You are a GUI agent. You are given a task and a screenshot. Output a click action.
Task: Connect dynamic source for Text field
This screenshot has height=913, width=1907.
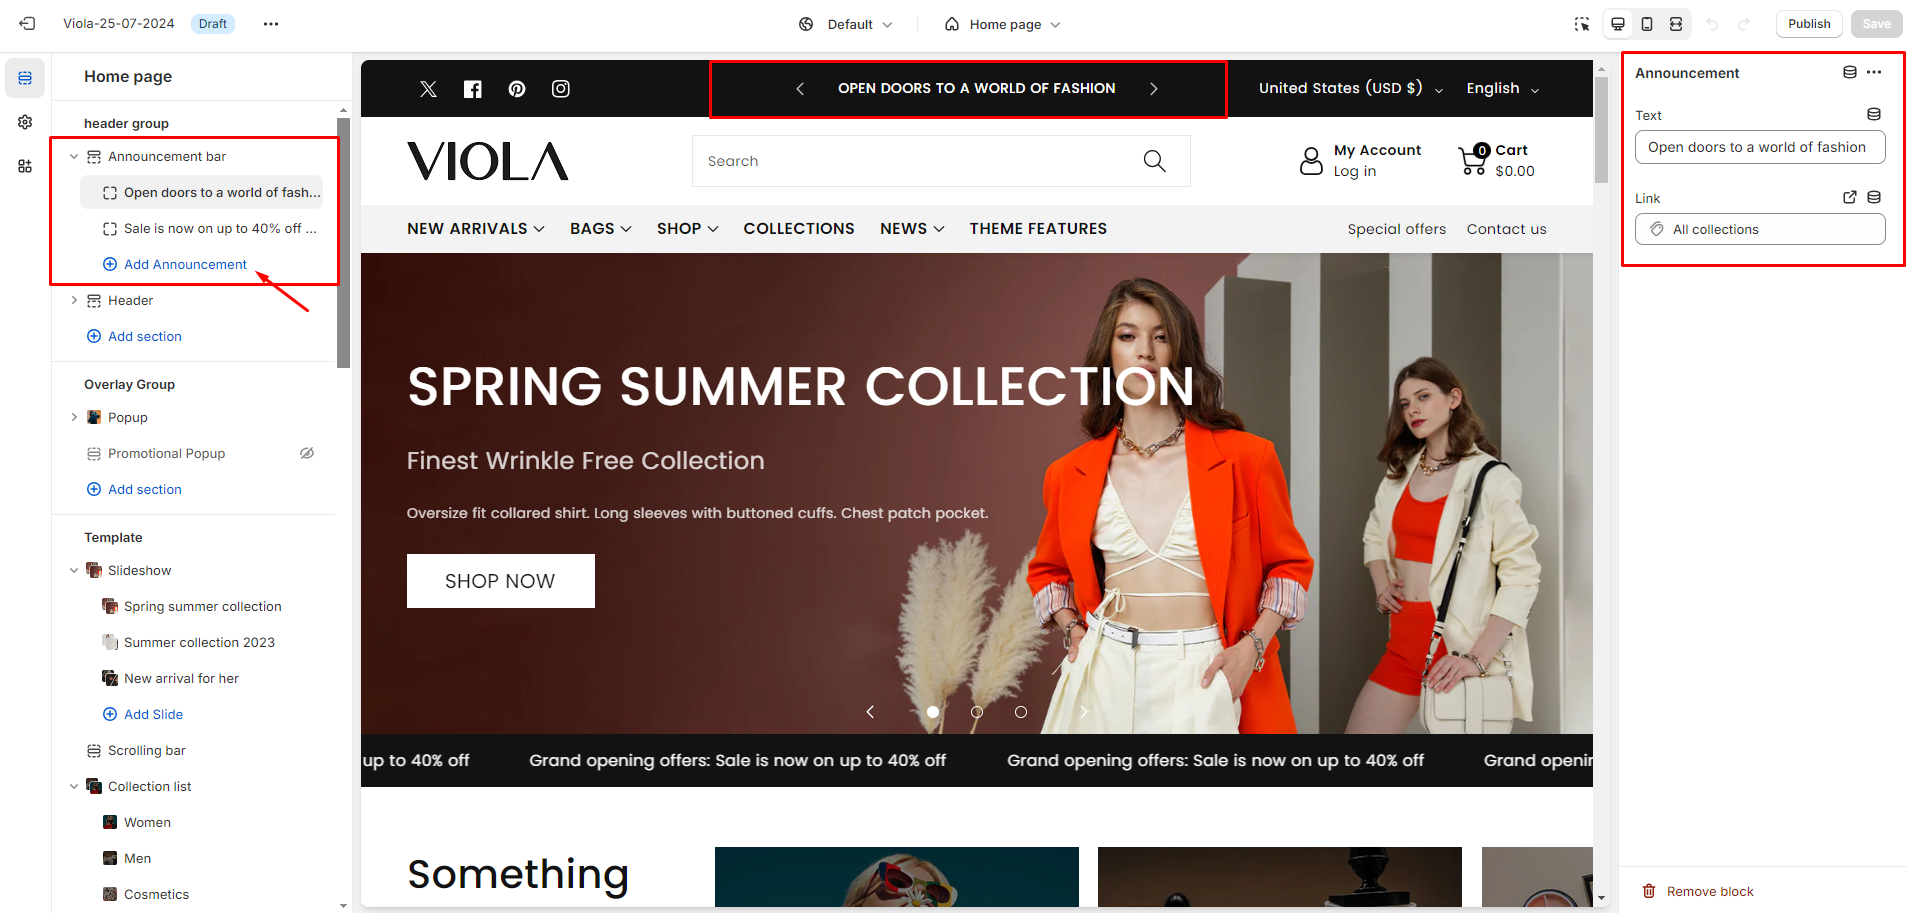click(1874, 115)
